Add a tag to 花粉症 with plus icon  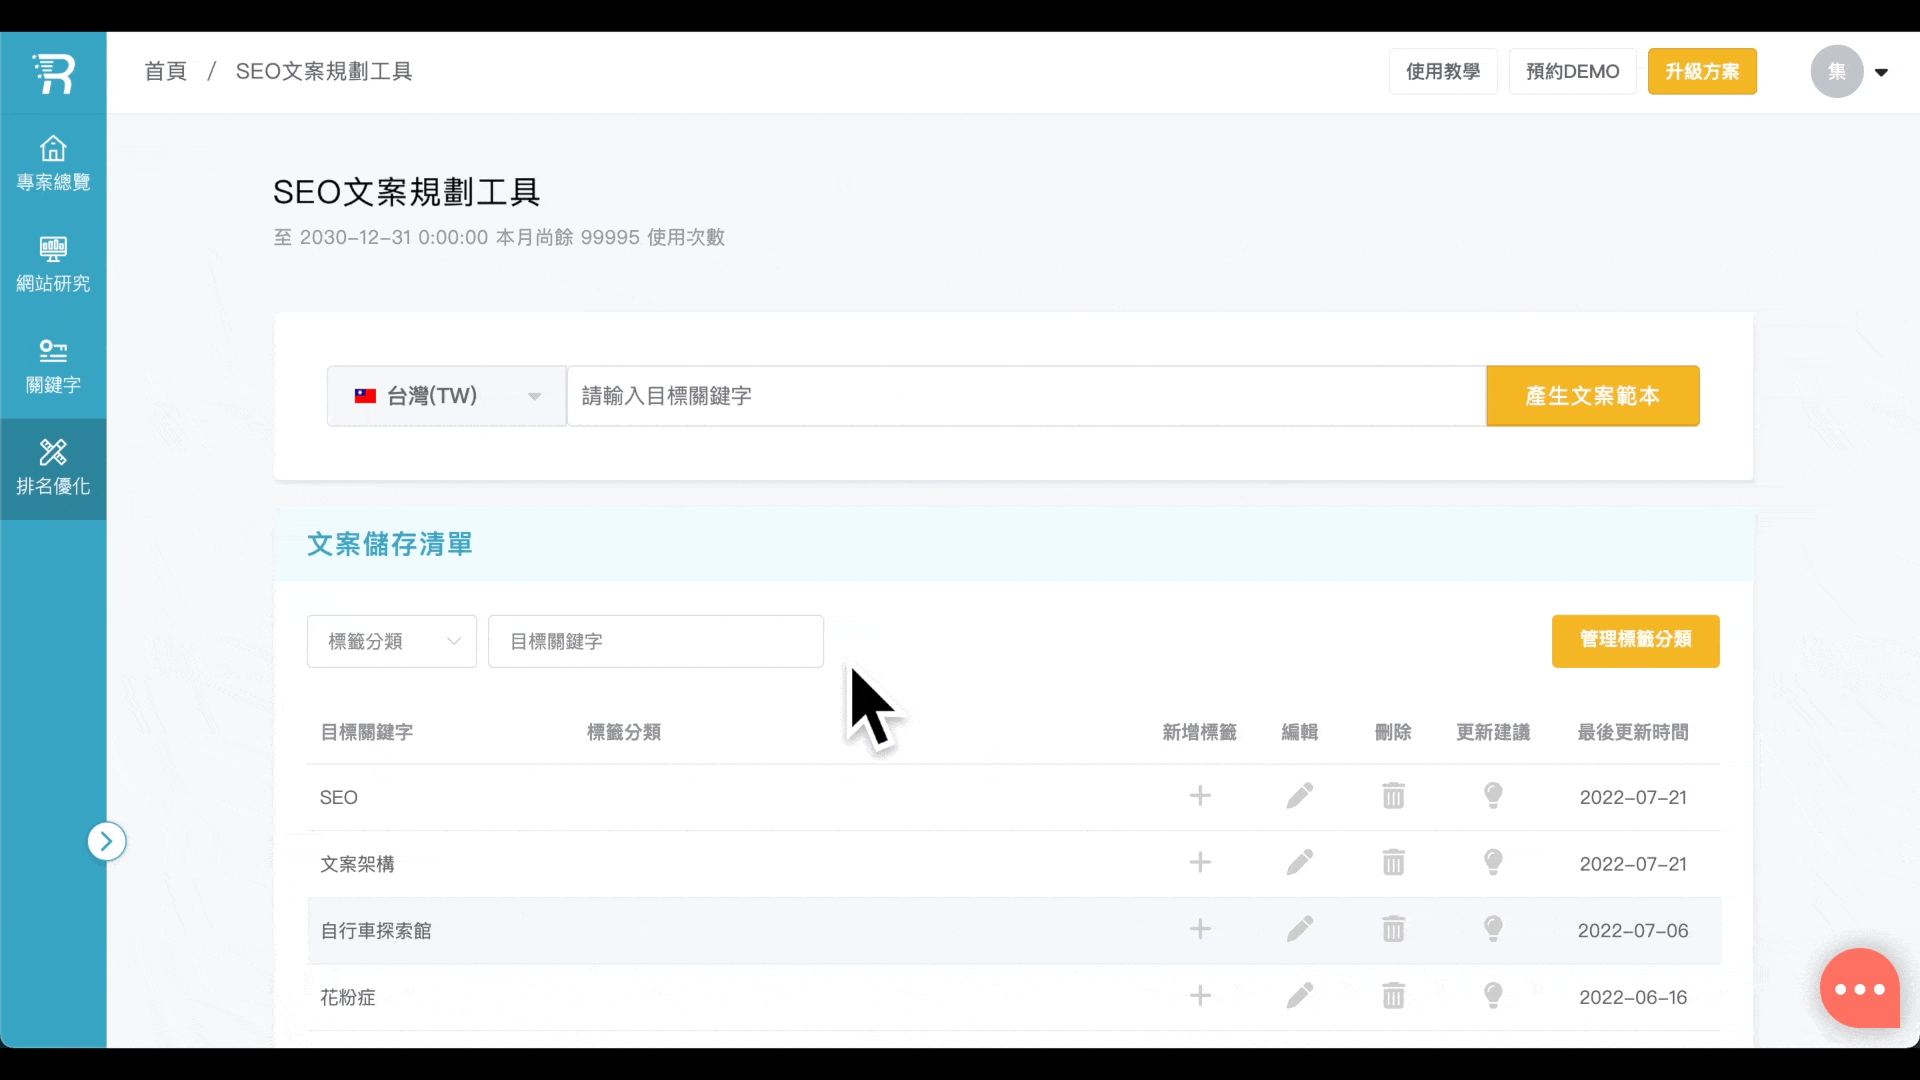[1200, 996]
